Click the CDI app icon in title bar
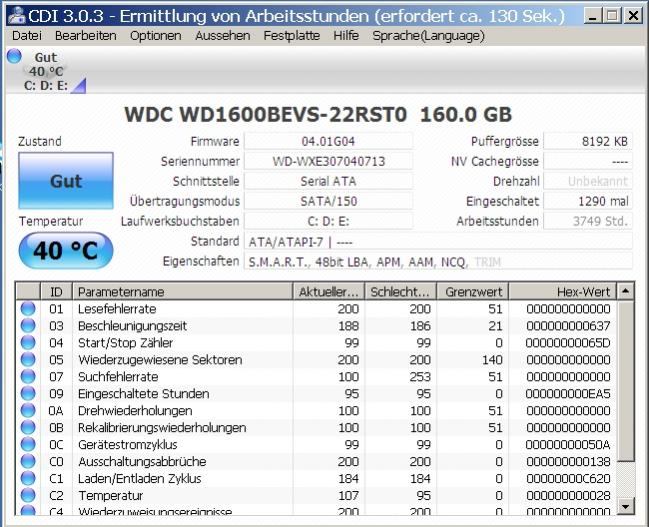Image resolution: width=649 pixels, height=527 pixels. click(17, 16)
